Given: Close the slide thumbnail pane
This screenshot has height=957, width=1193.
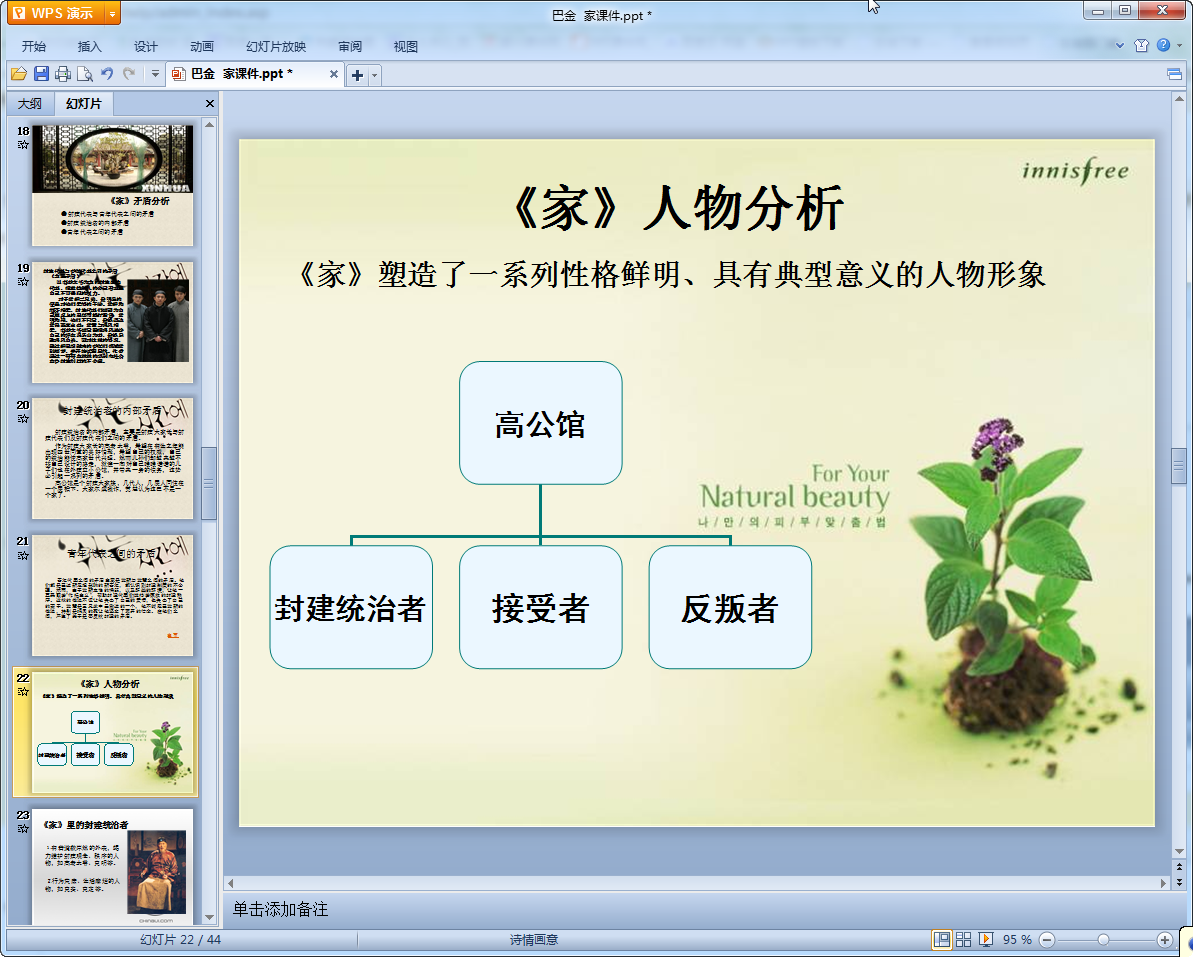Looking at the screenshot, I should tap(210, 103).
